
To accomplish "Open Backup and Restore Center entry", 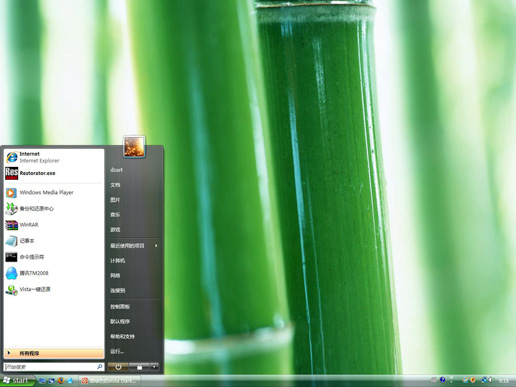I will click(x=54, y=209).
